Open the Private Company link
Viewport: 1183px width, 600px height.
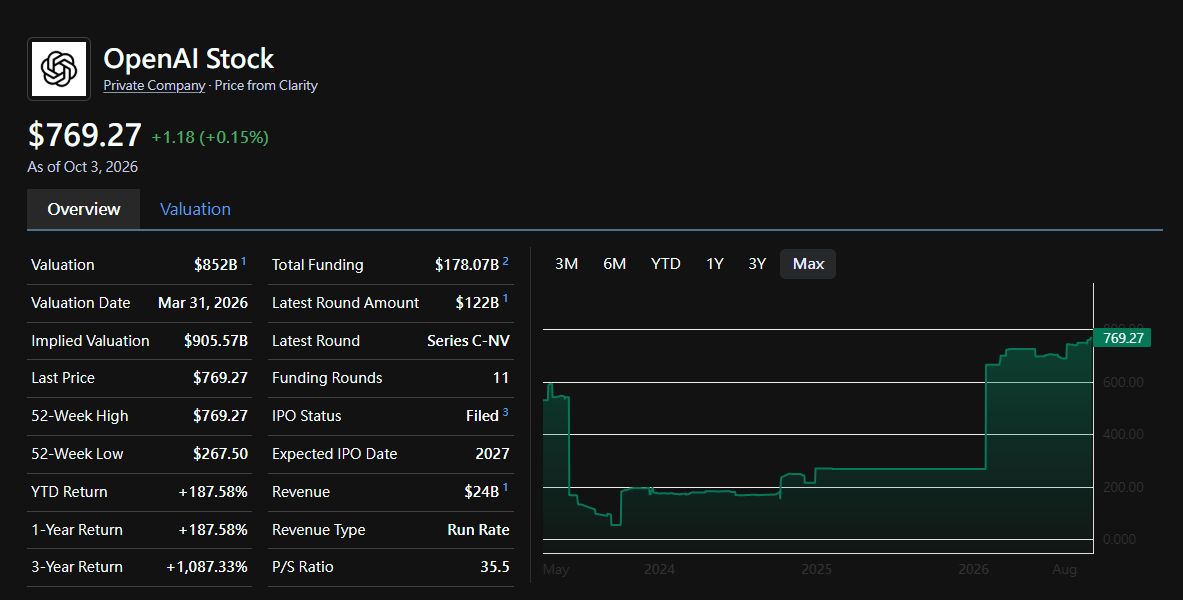click(154, 85)
